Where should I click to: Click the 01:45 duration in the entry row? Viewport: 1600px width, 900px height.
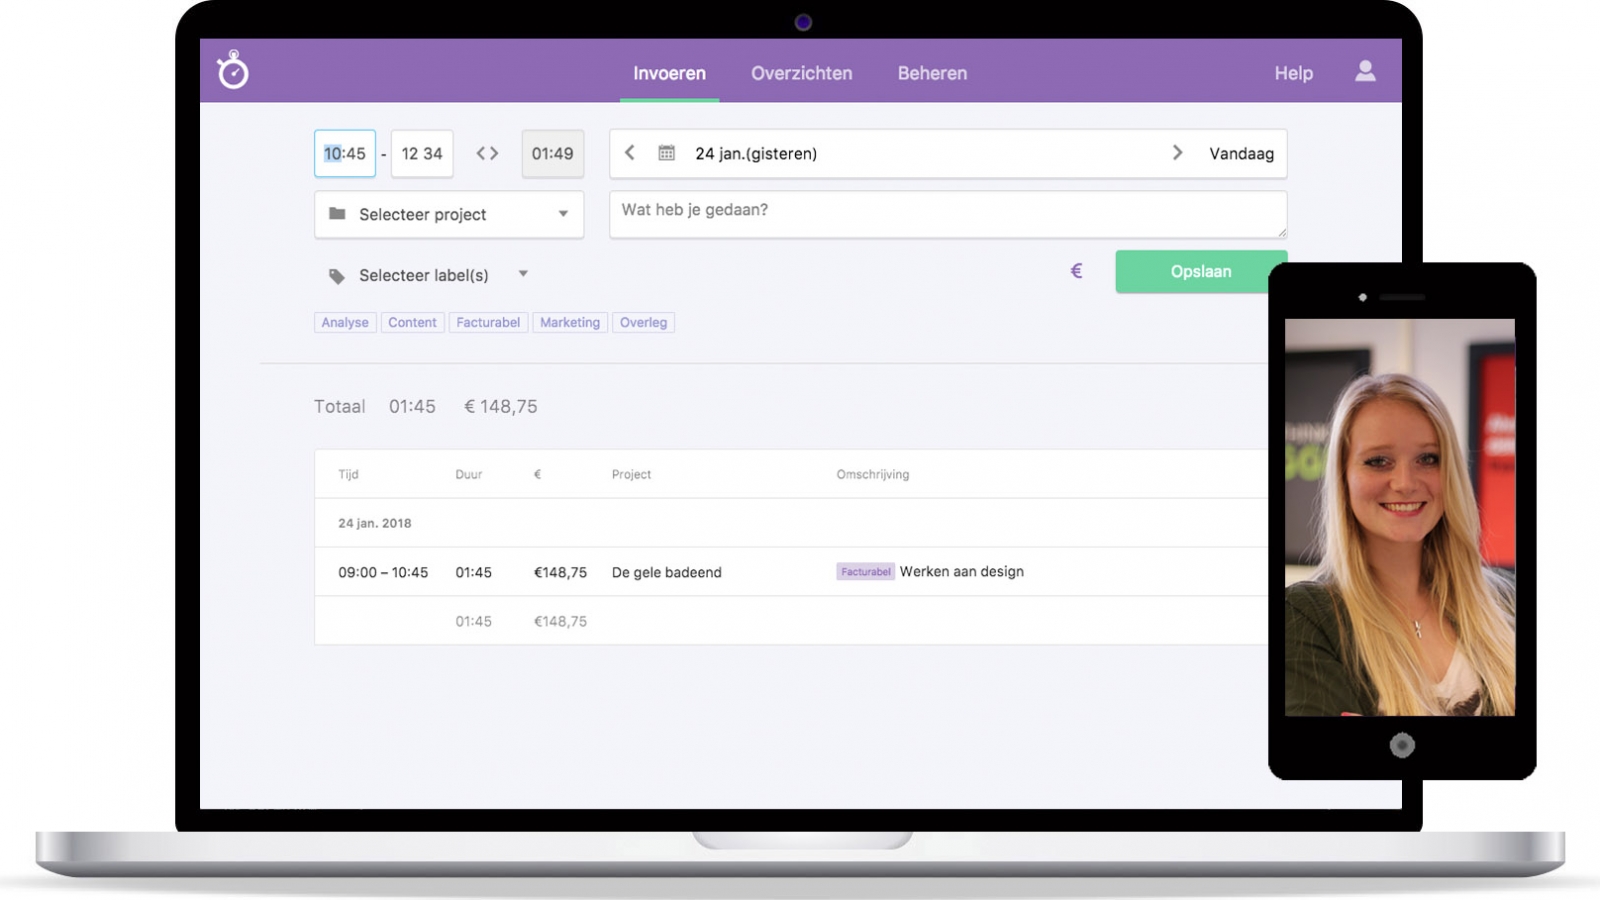point(473,572)
